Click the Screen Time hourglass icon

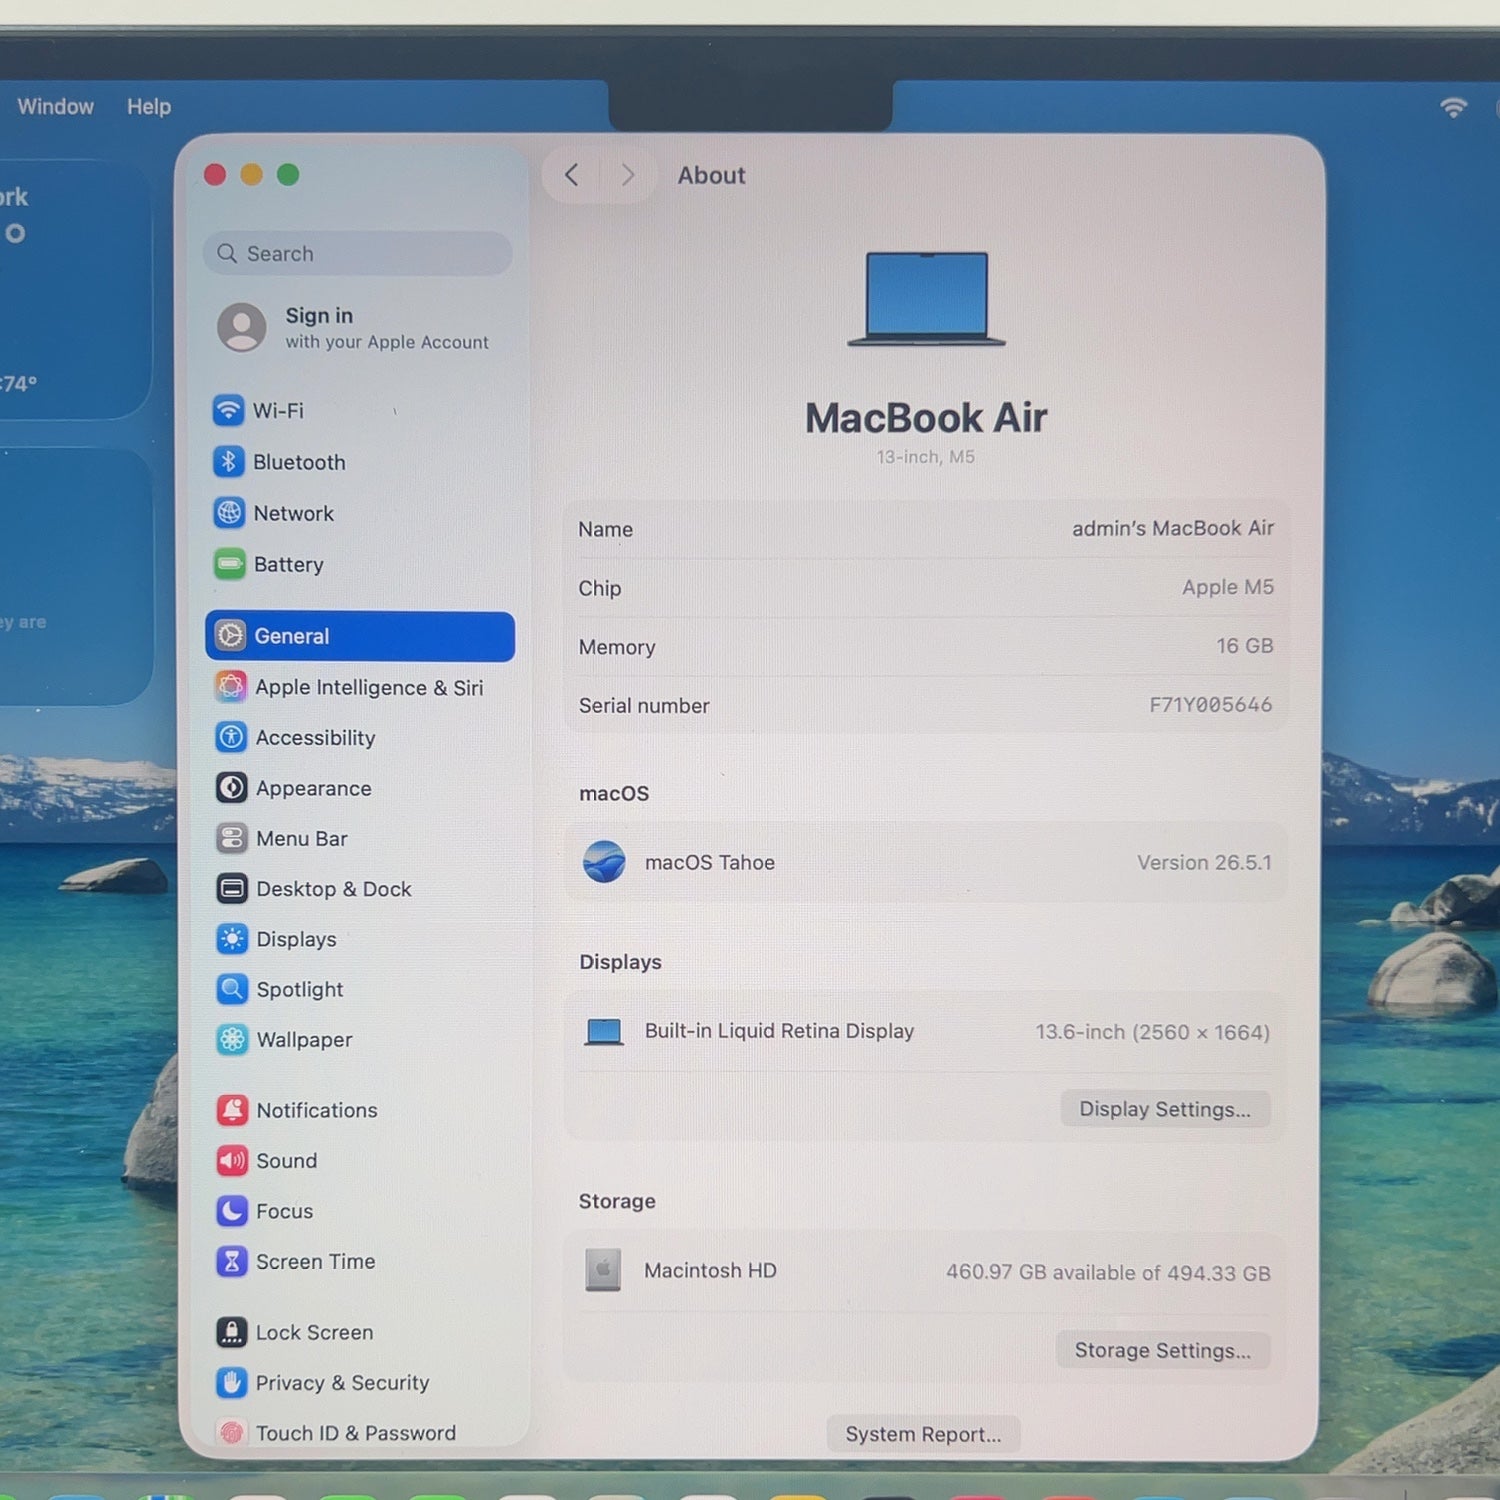pyautogui.click(x=232, y=1262)
